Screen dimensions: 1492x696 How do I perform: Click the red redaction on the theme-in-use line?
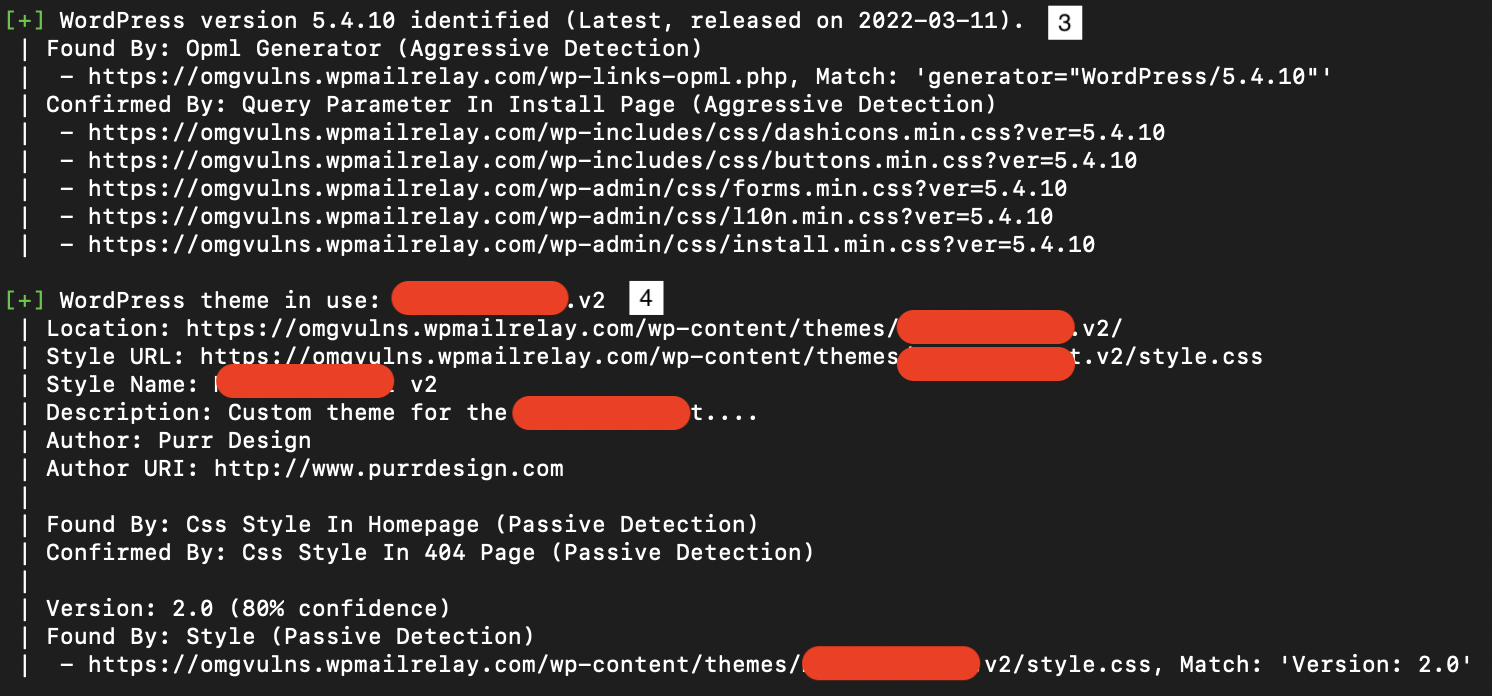[480, 299]
